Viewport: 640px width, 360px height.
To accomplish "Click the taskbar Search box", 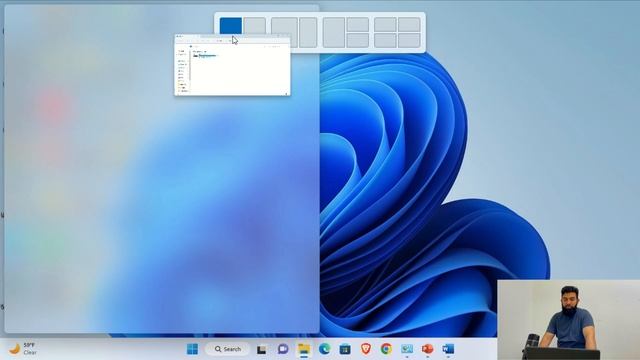I will (x=228, y=349).
